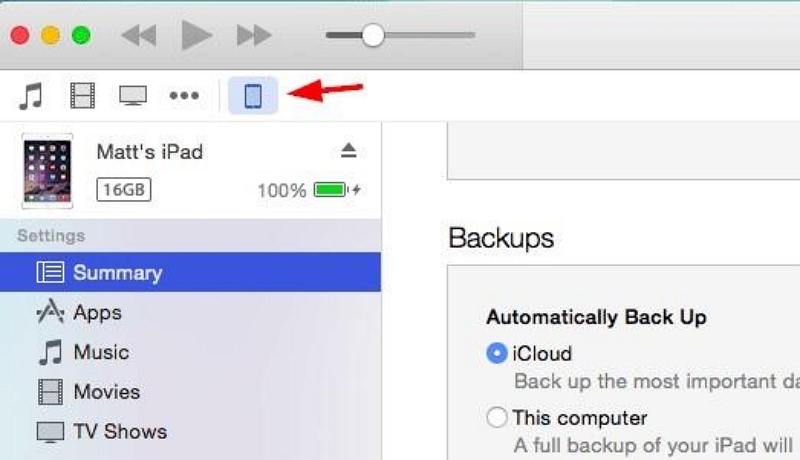Click the rewind playback button
The width and height of the screenshot is (800, 460).
138,36
